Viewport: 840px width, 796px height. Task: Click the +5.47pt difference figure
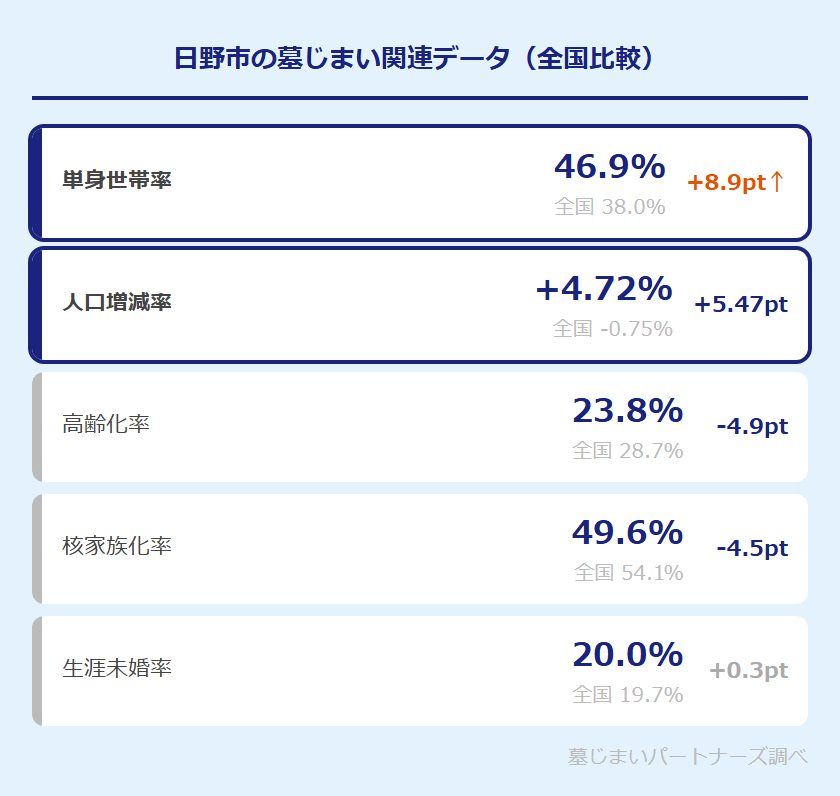coord(741,304)
